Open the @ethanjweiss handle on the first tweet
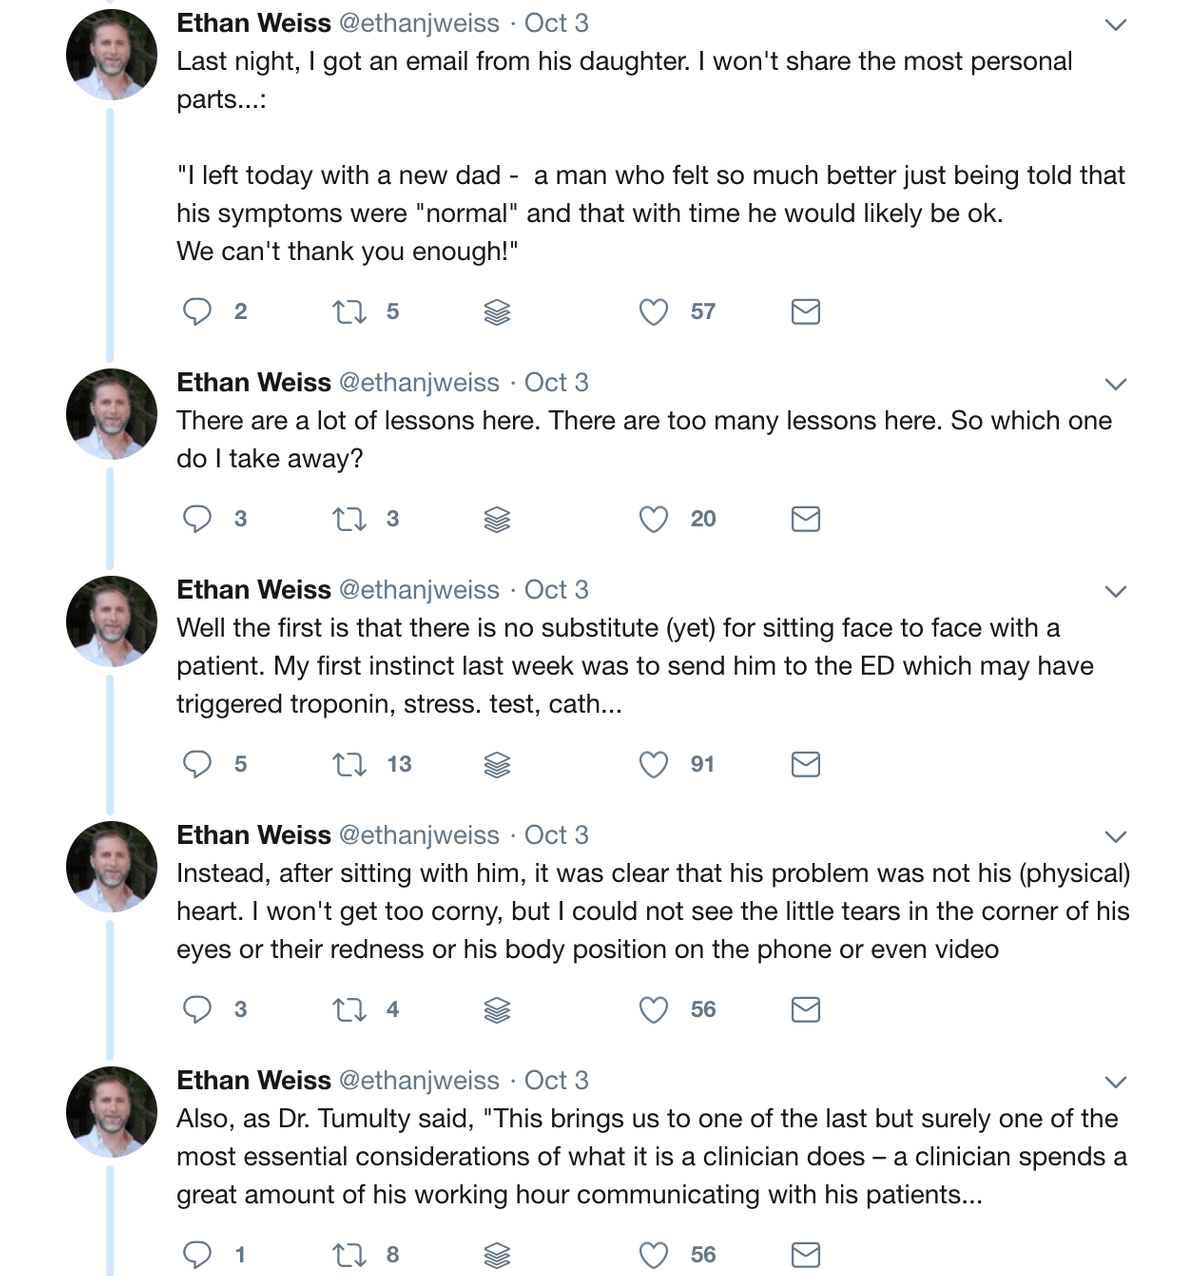 (419, 23)
